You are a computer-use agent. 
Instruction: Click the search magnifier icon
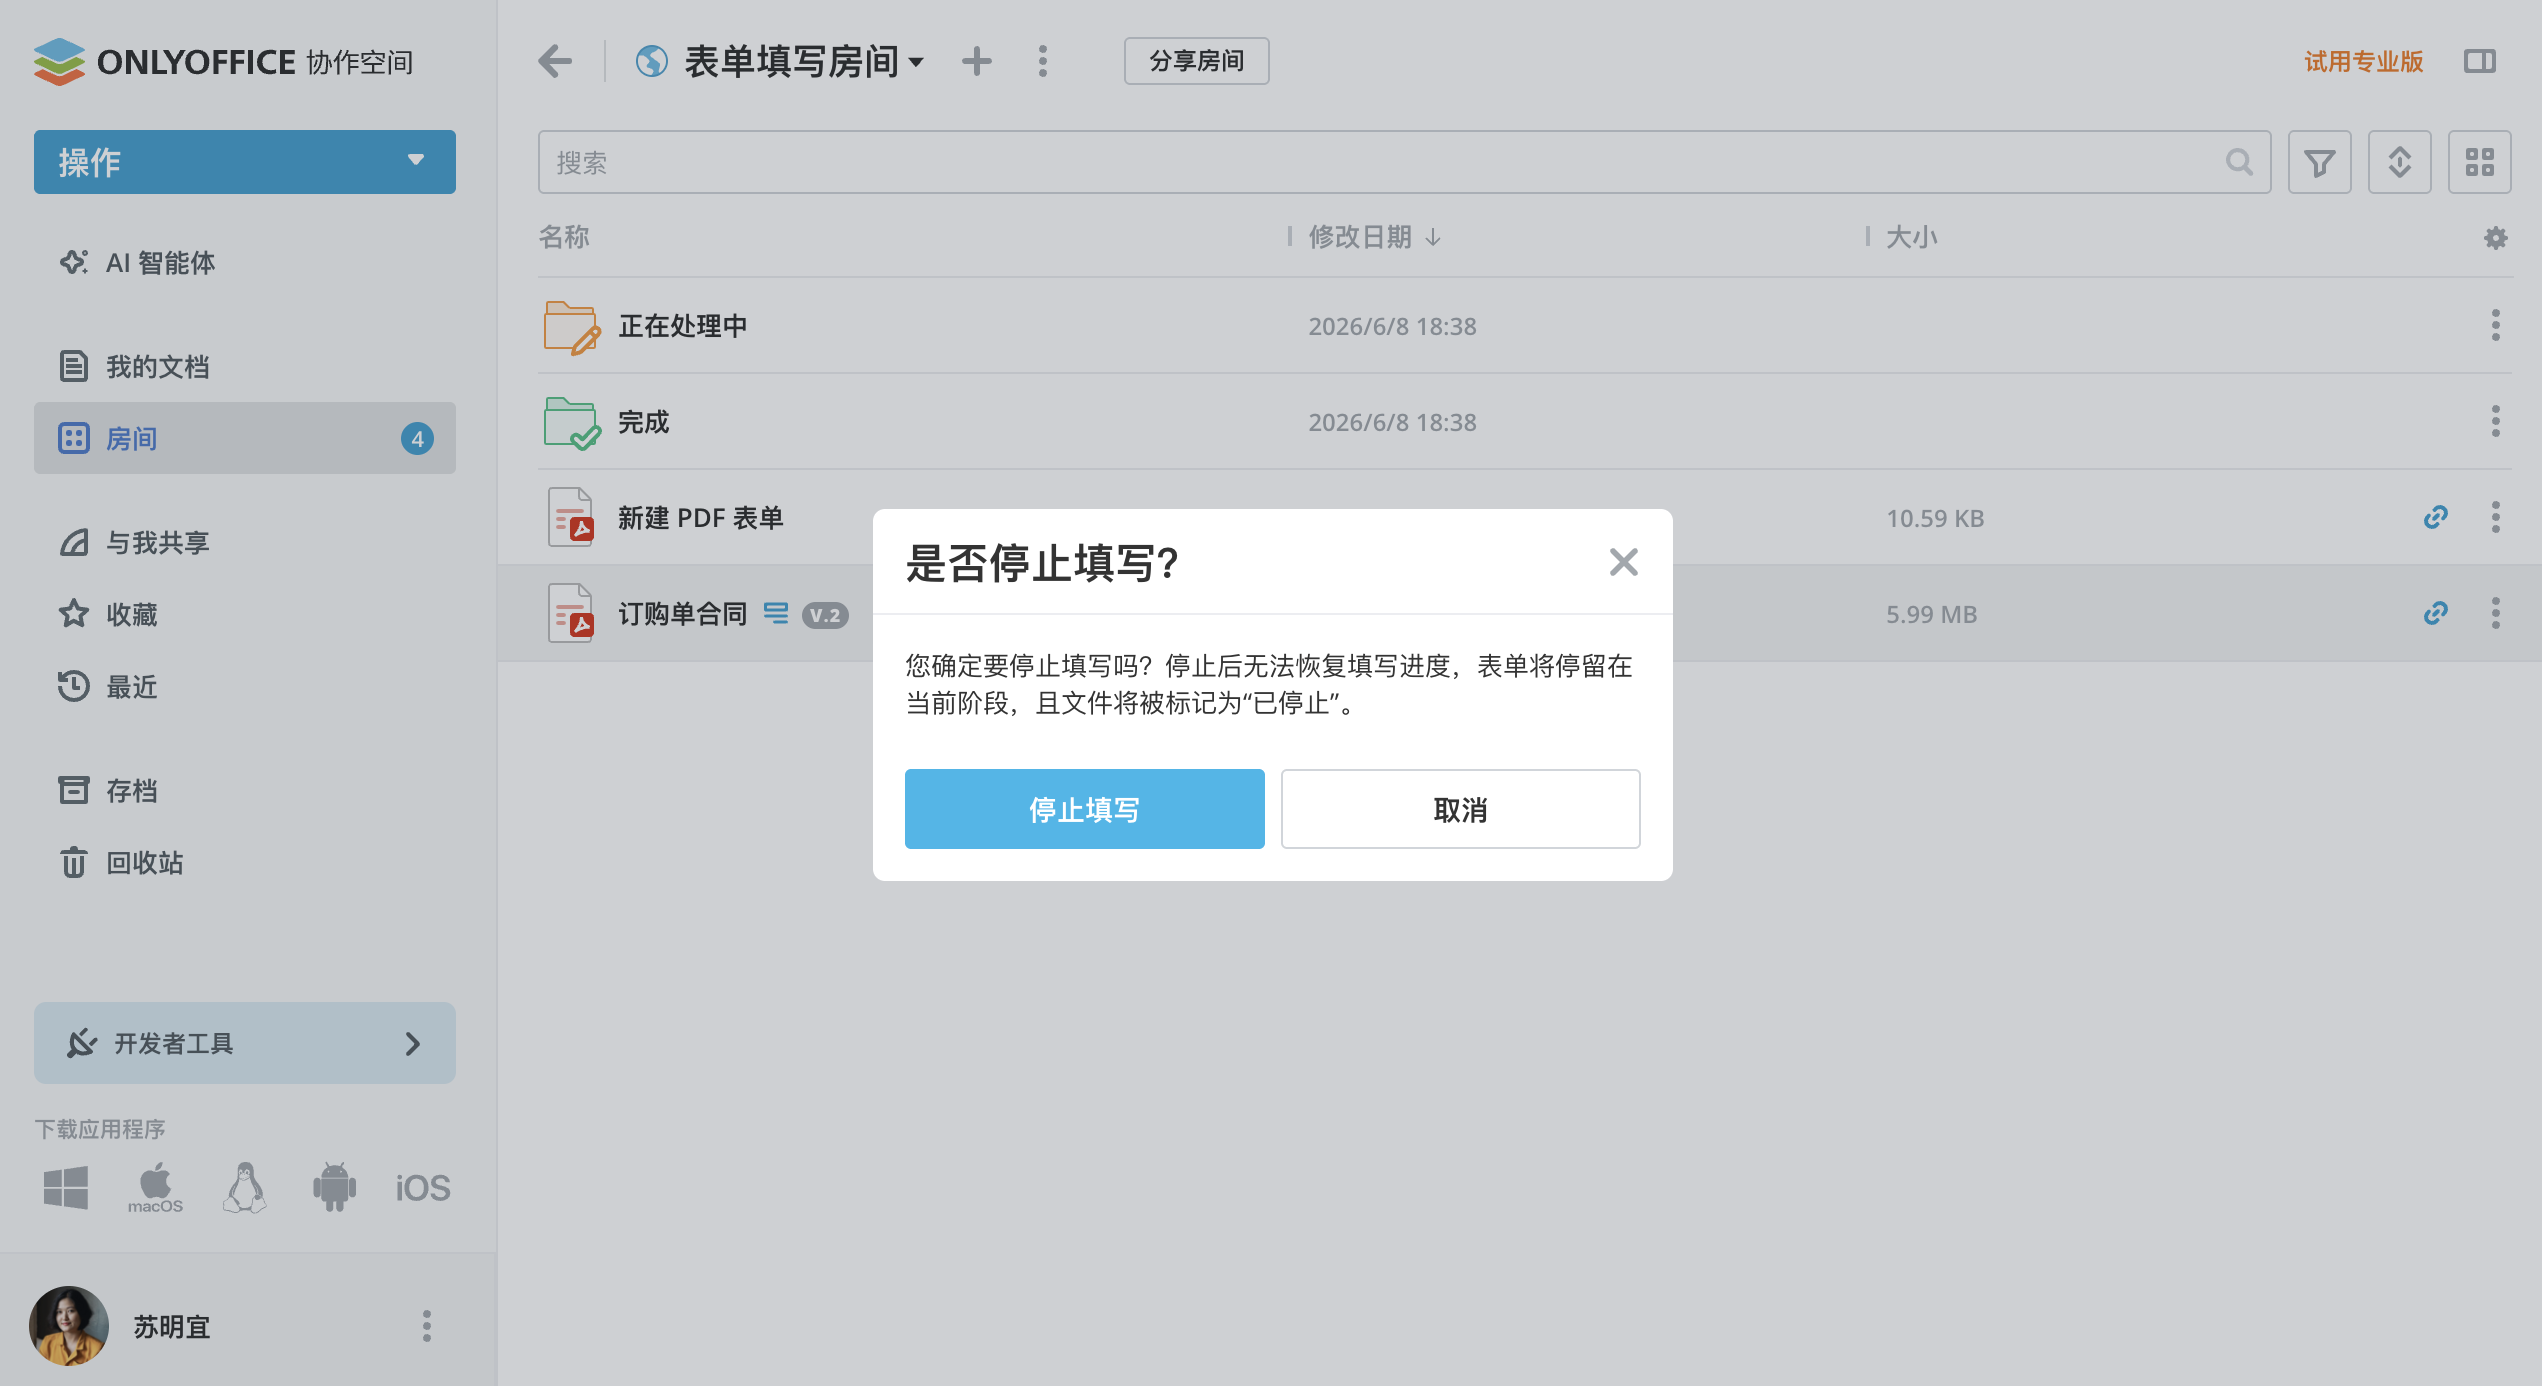click(x=2240, y=162)
